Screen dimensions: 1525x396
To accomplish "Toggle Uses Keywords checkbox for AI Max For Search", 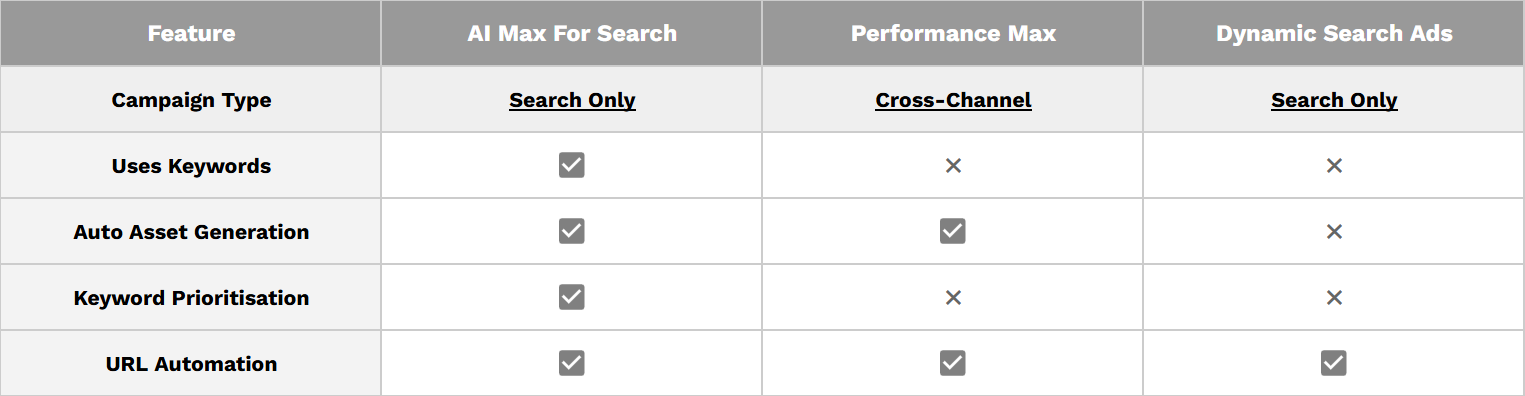I will click(572, 165).
